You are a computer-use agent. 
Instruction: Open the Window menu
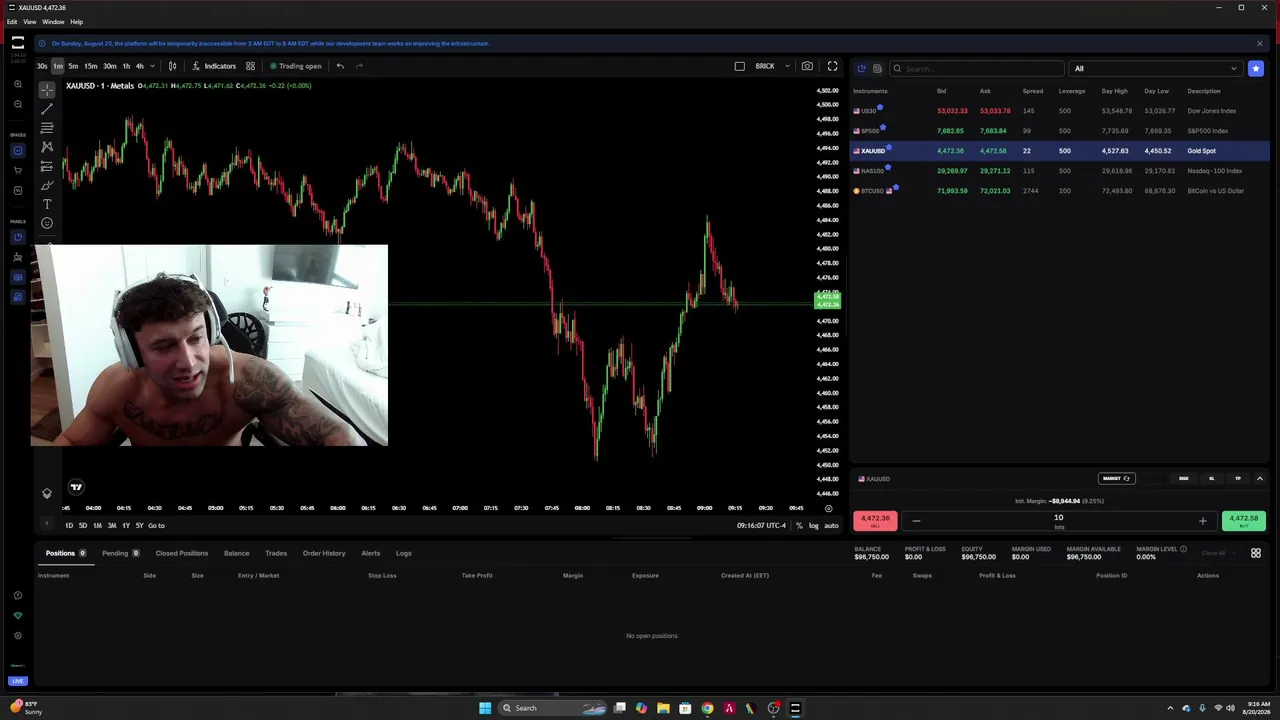pos(53,21)
